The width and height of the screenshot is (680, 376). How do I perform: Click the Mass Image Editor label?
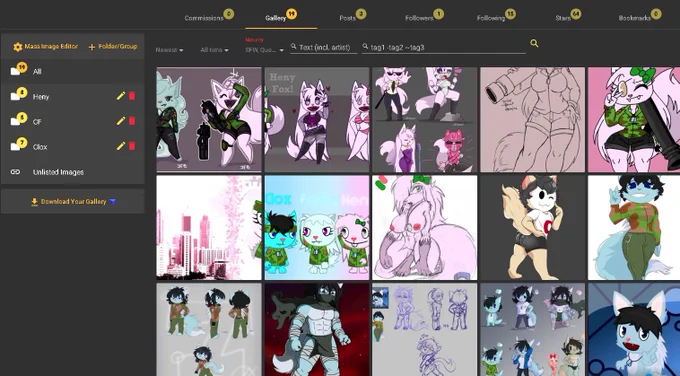click(x=51, y=46)
